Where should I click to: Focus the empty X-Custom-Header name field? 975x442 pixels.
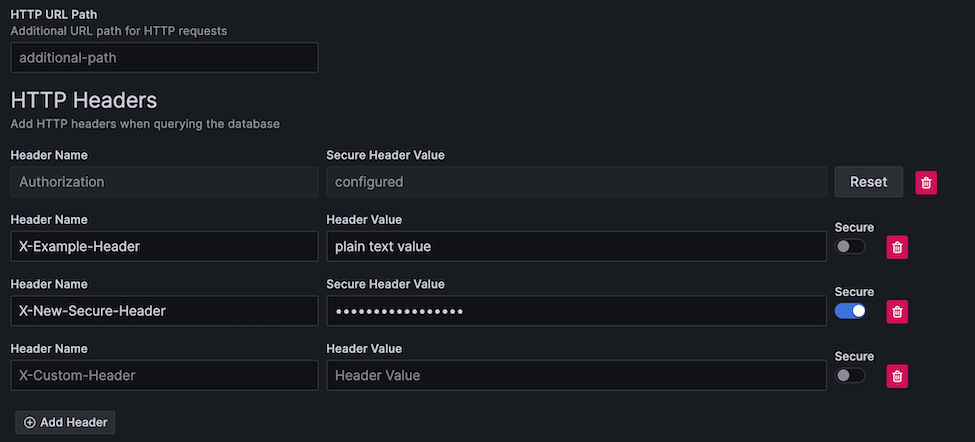tap(164, 375)
